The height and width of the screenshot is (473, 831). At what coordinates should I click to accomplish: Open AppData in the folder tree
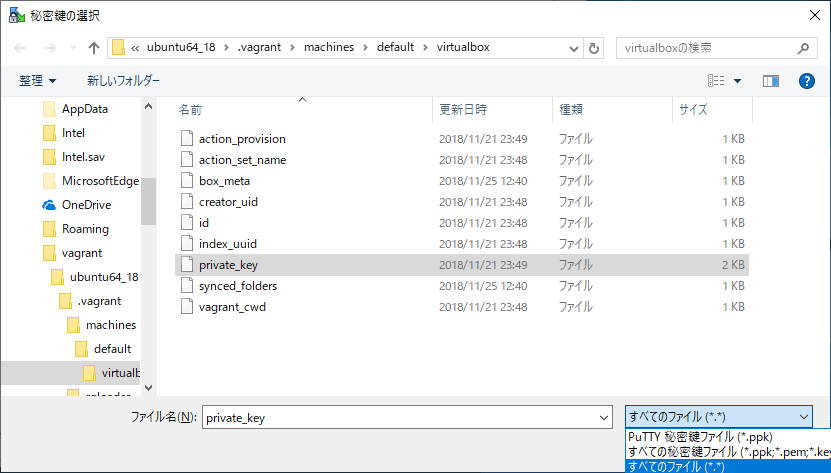85,109
